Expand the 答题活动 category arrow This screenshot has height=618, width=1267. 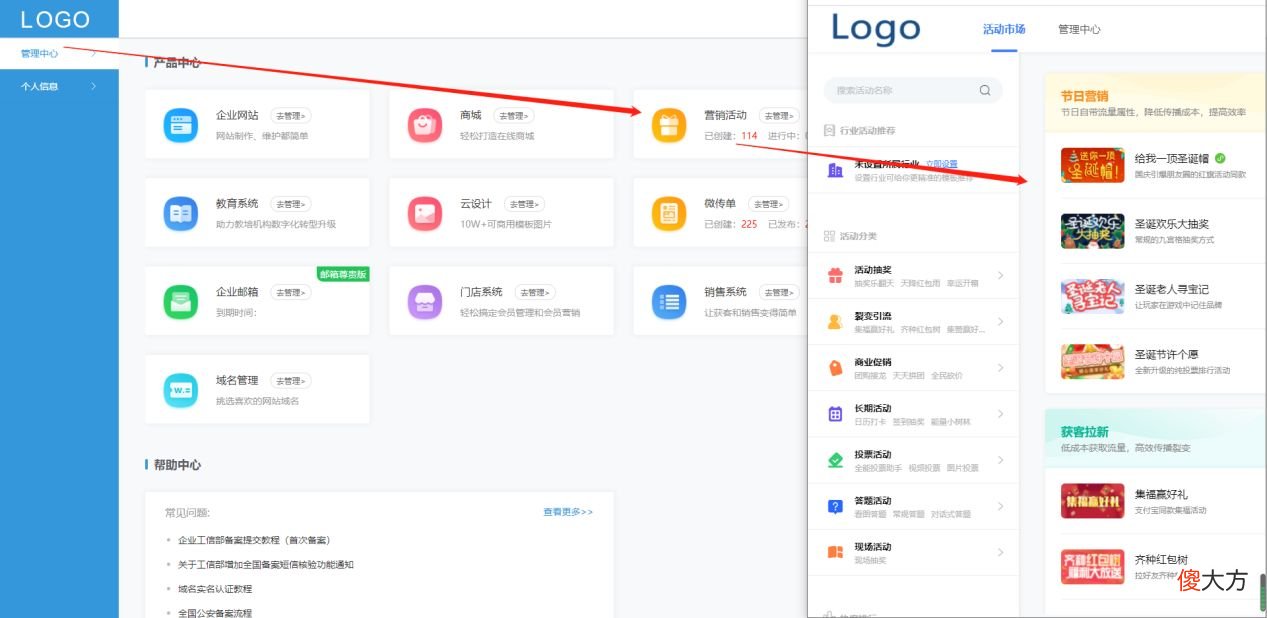click(1000, 506)
